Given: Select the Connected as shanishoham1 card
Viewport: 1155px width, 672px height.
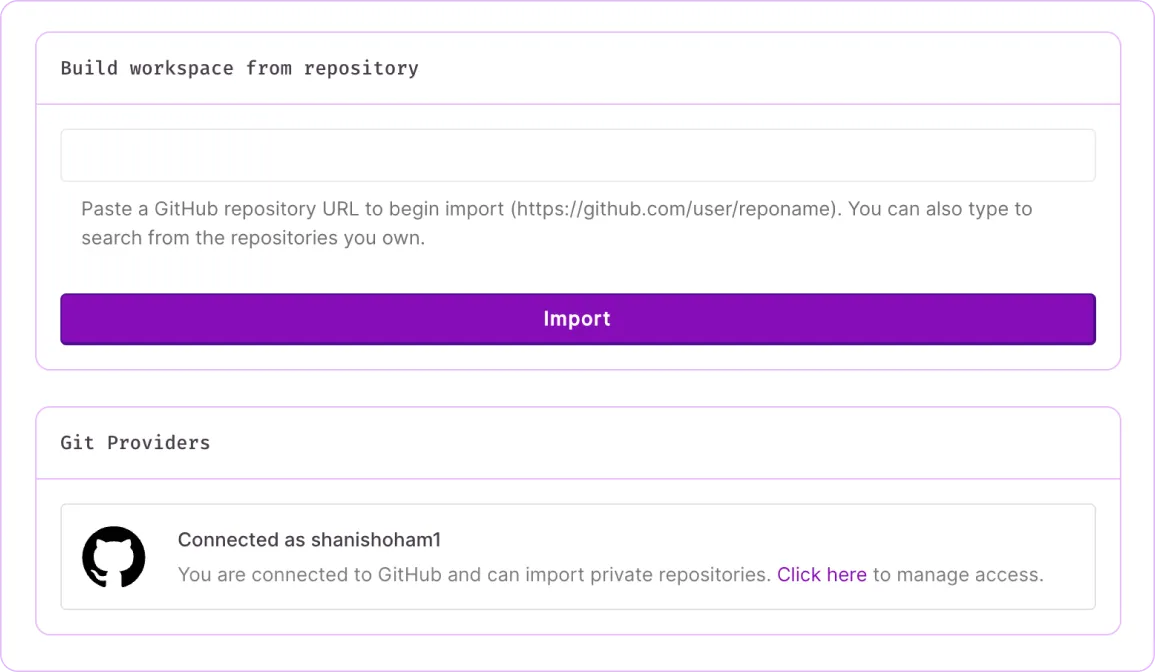Looking at the screenshot, I should (577, 555).
